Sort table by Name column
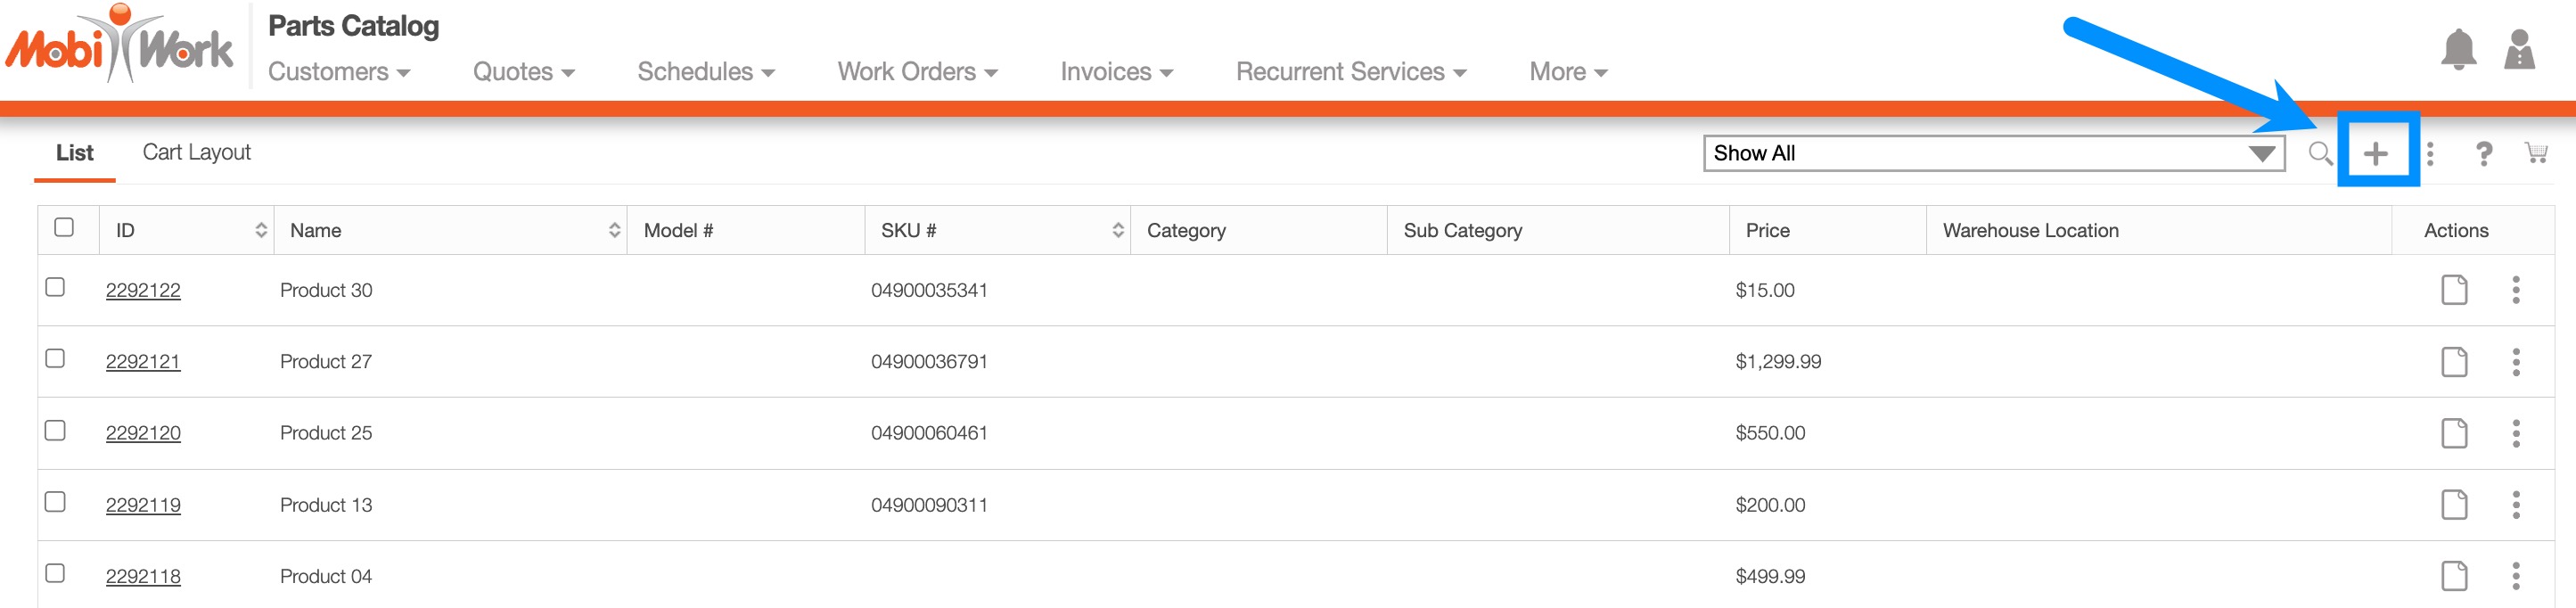This screenshot has height=608, width=2576. 613,230
